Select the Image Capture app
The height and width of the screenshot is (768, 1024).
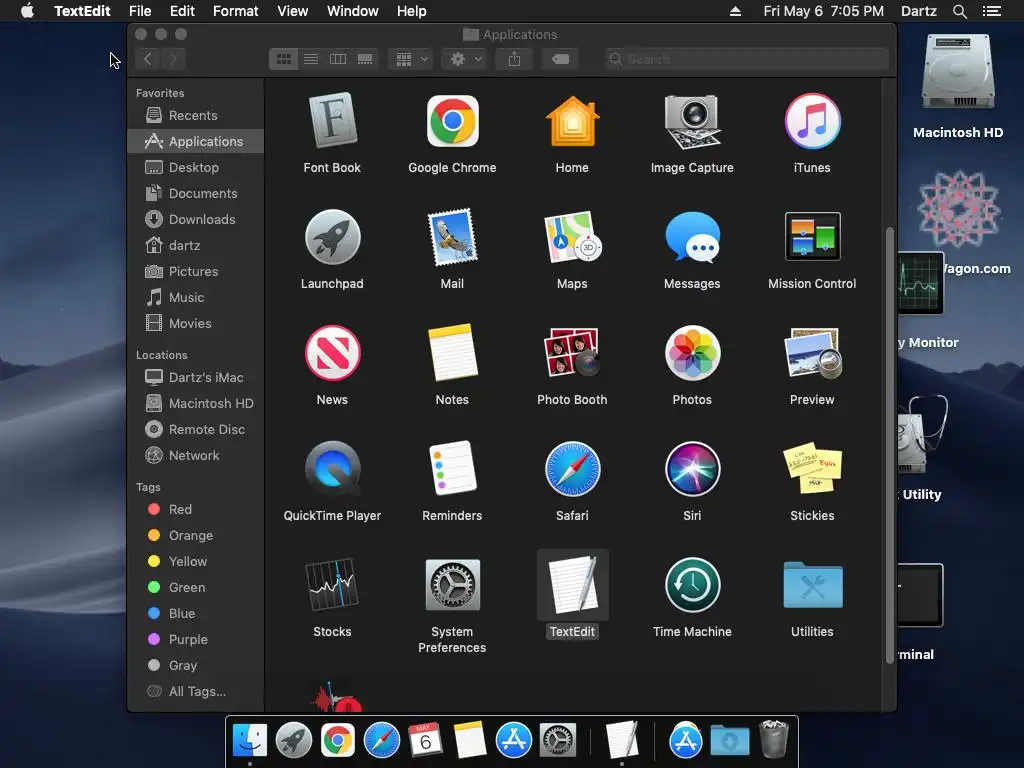point(692,121)
